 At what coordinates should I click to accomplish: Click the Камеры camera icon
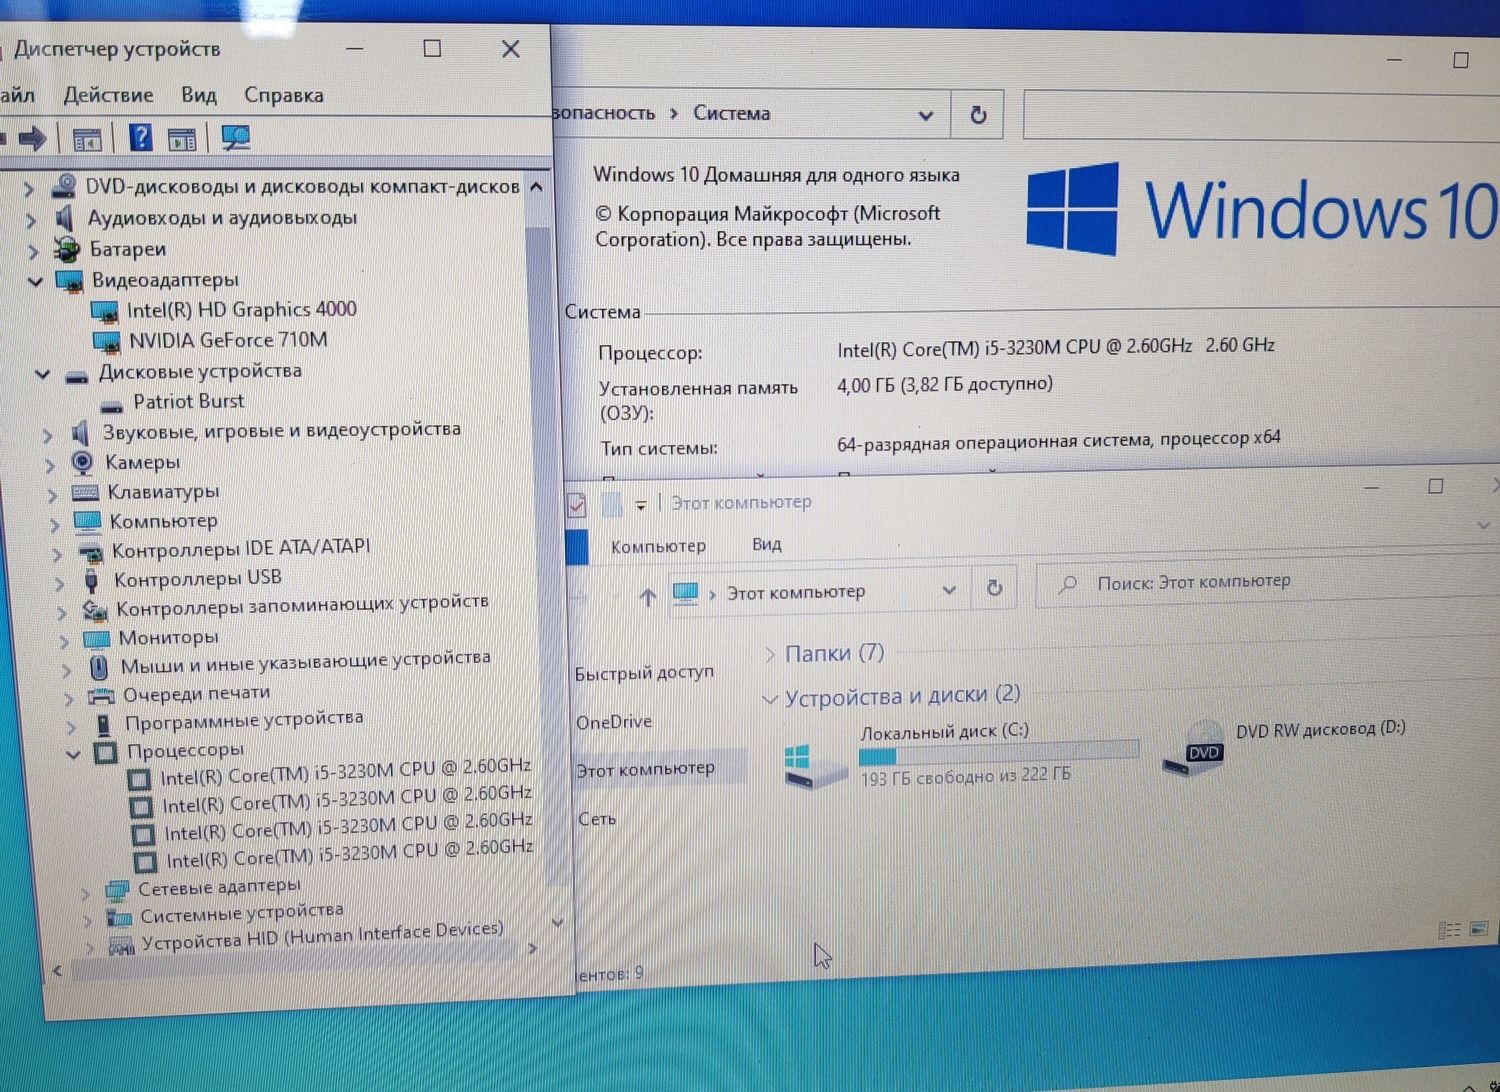click(82, 462)
